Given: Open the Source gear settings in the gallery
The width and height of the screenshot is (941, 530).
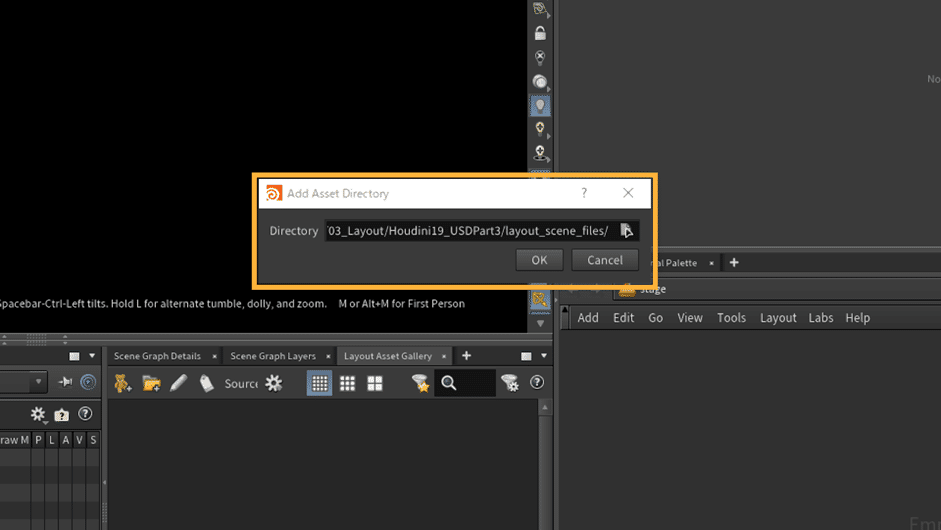Looking at the screenshot, I should tap(274, 383).
